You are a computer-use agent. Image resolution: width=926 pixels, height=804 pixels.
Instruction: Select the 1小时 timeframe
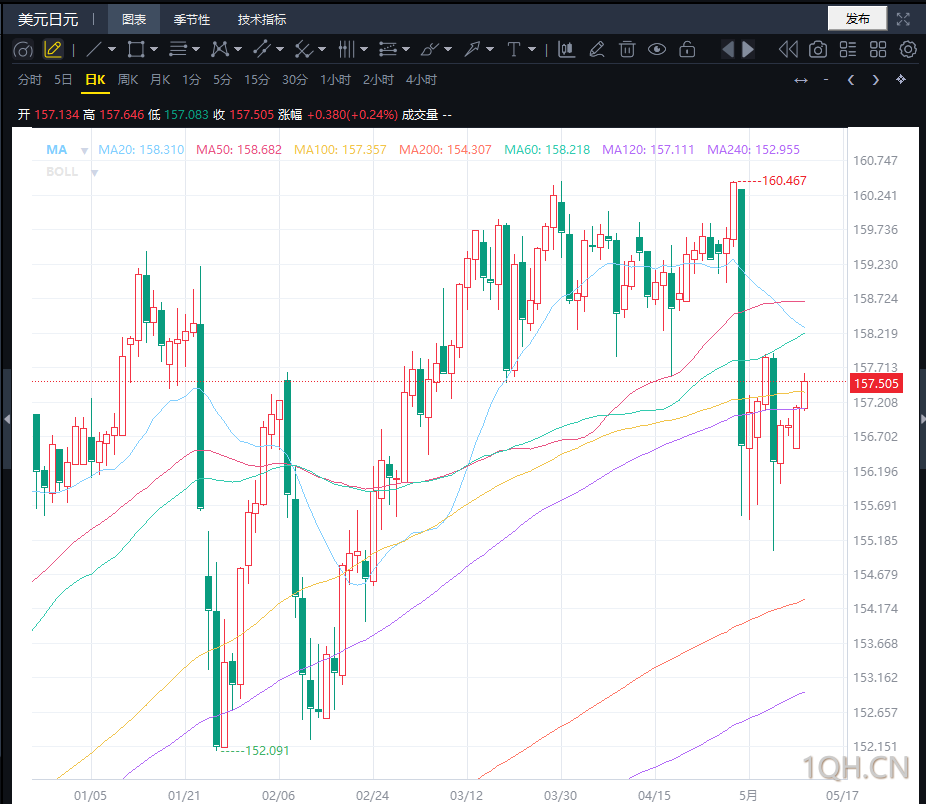335,80
